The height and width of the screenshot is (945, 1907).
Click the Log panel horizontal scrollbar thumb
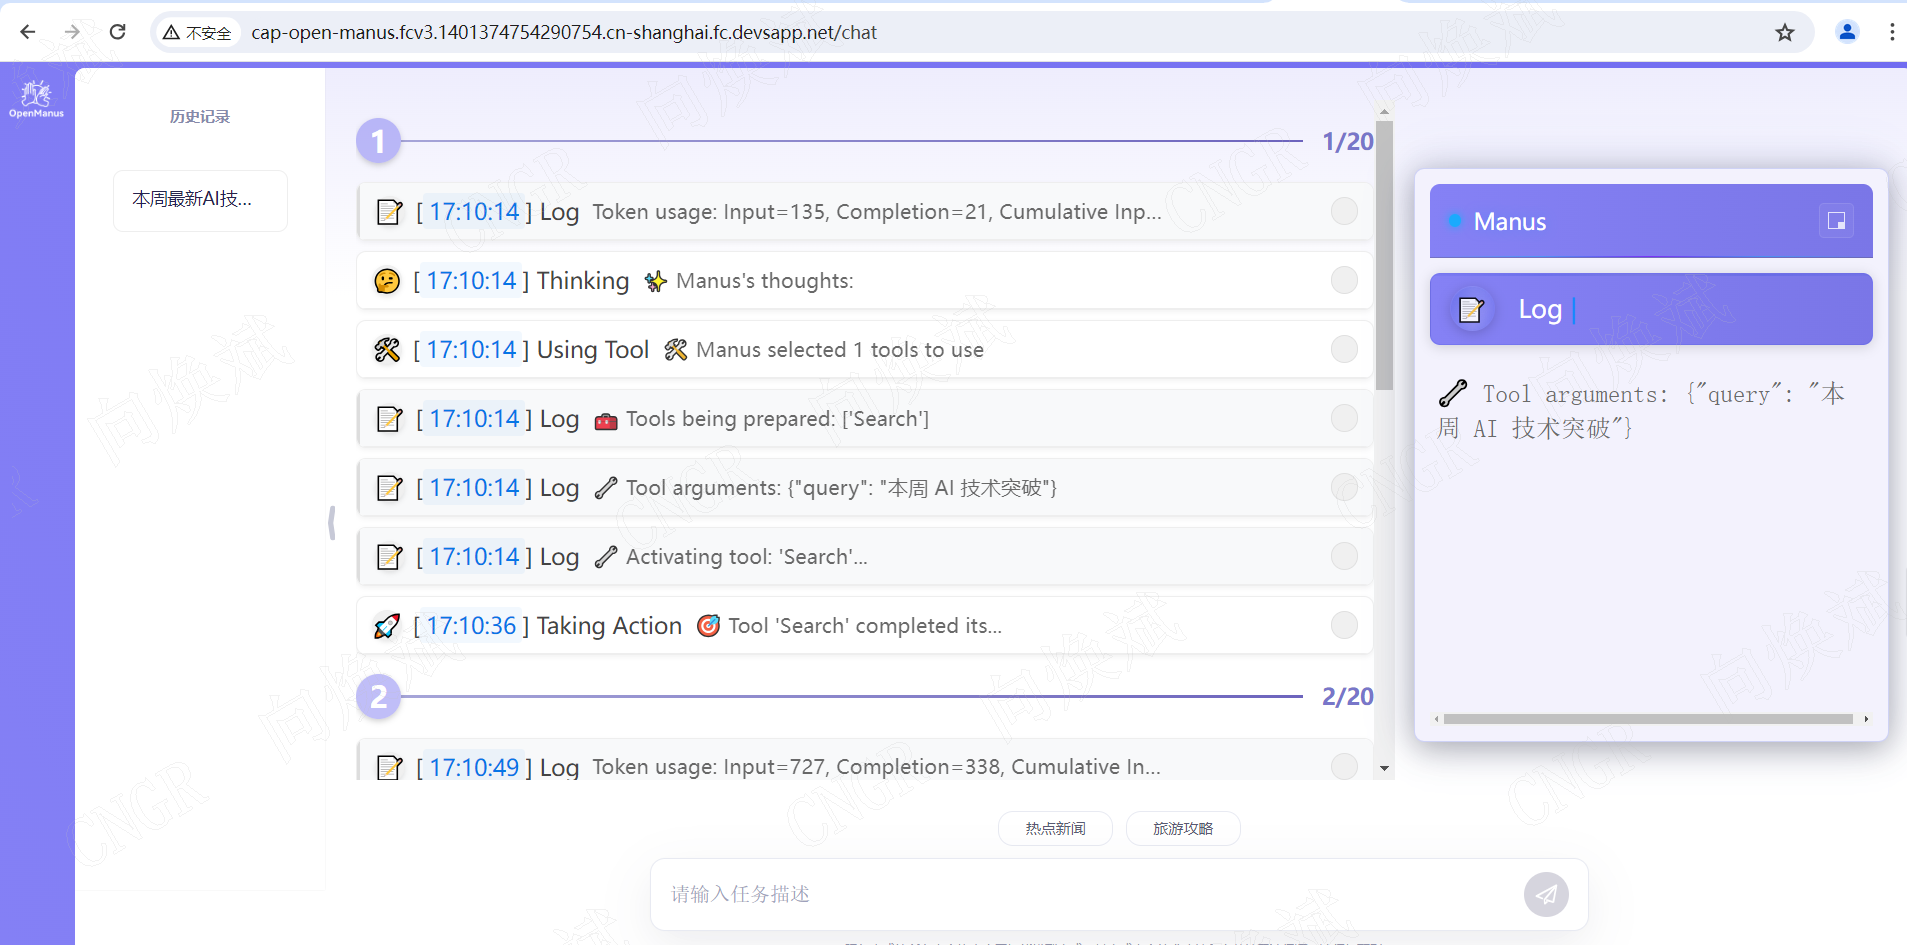(x=1648, y=719)
